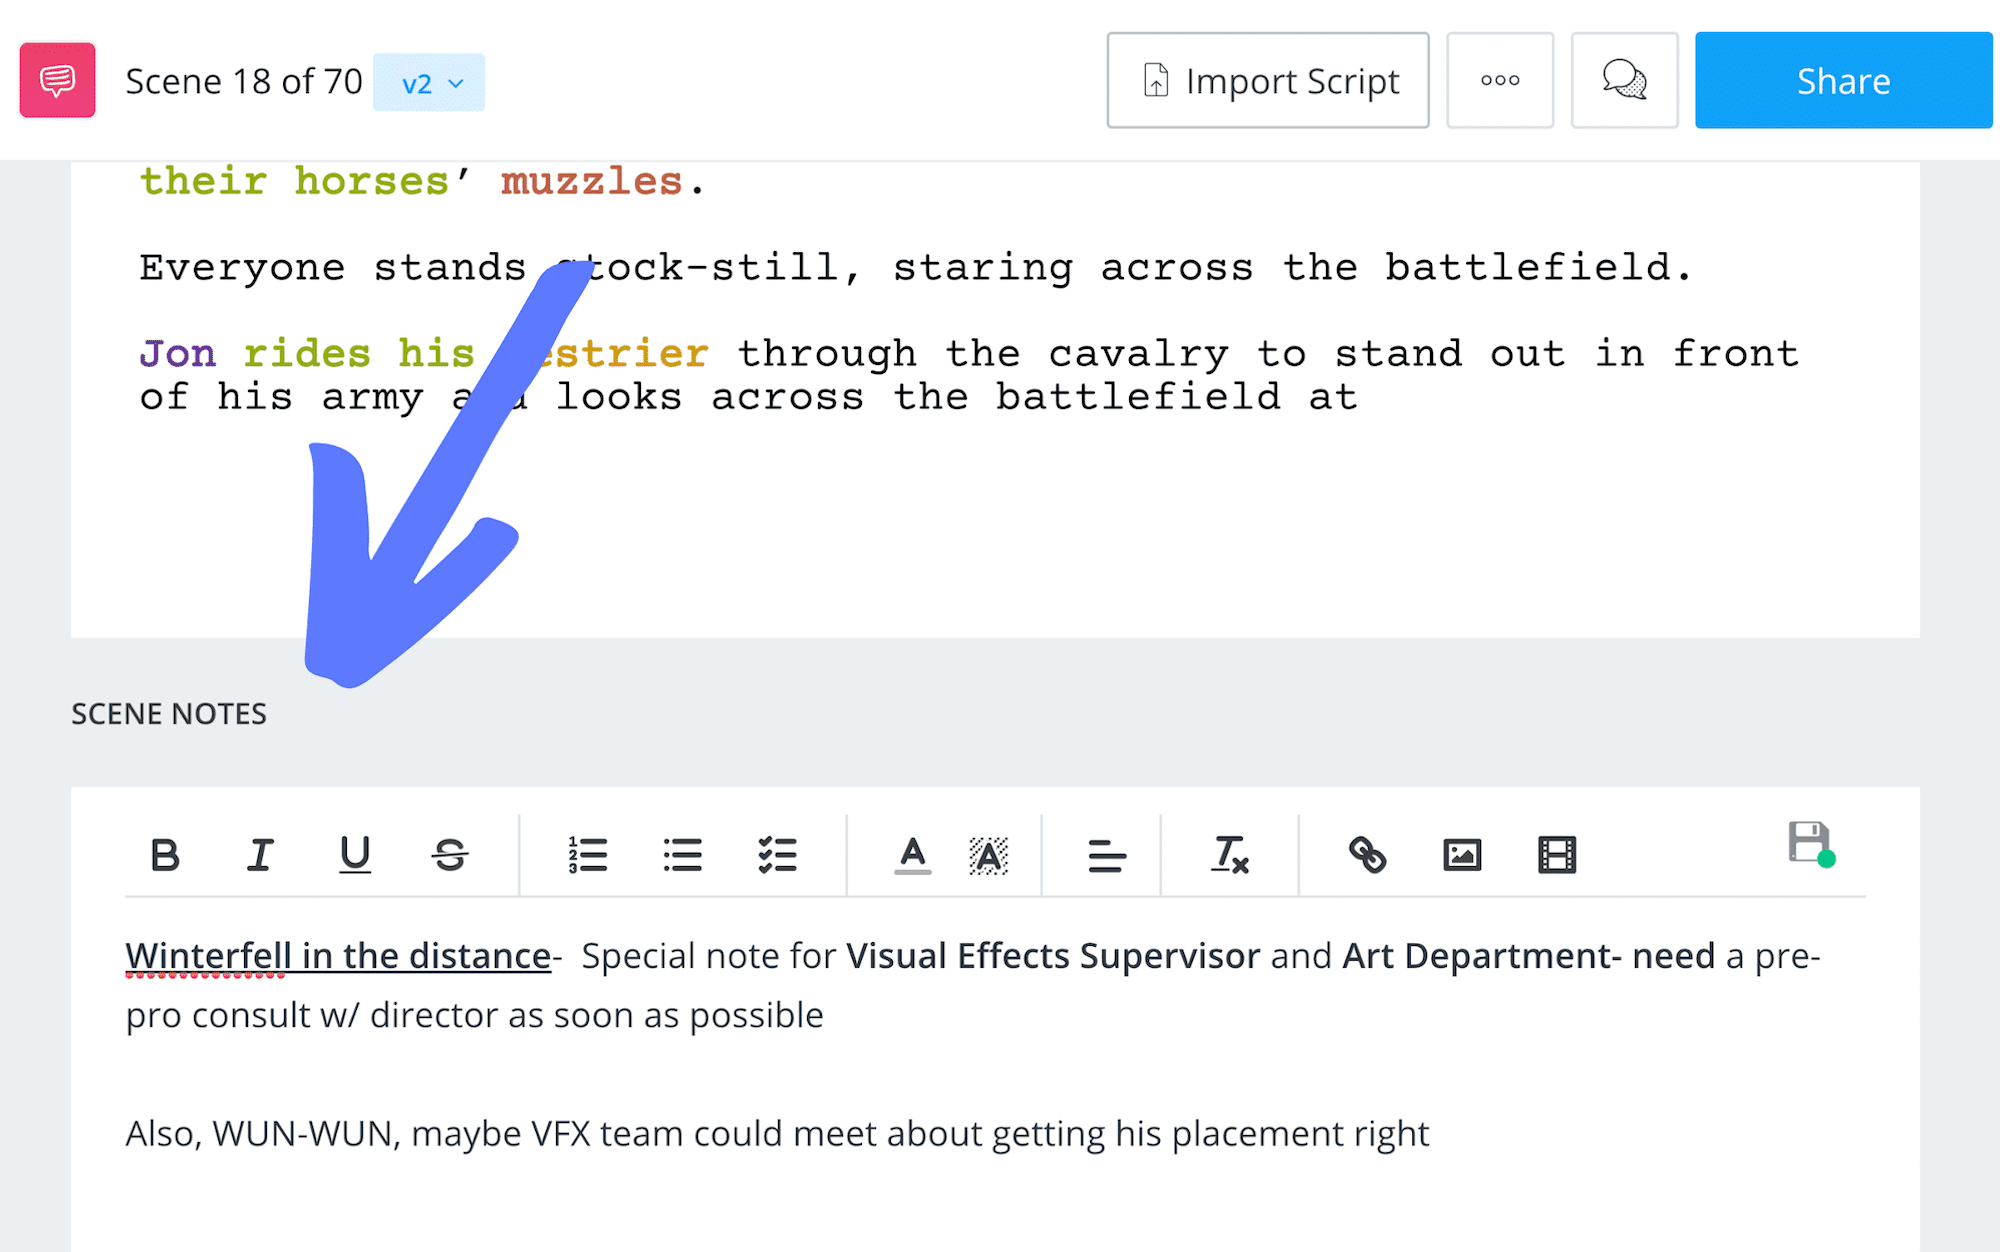Insert a hyperlink

pos(1367,855)
